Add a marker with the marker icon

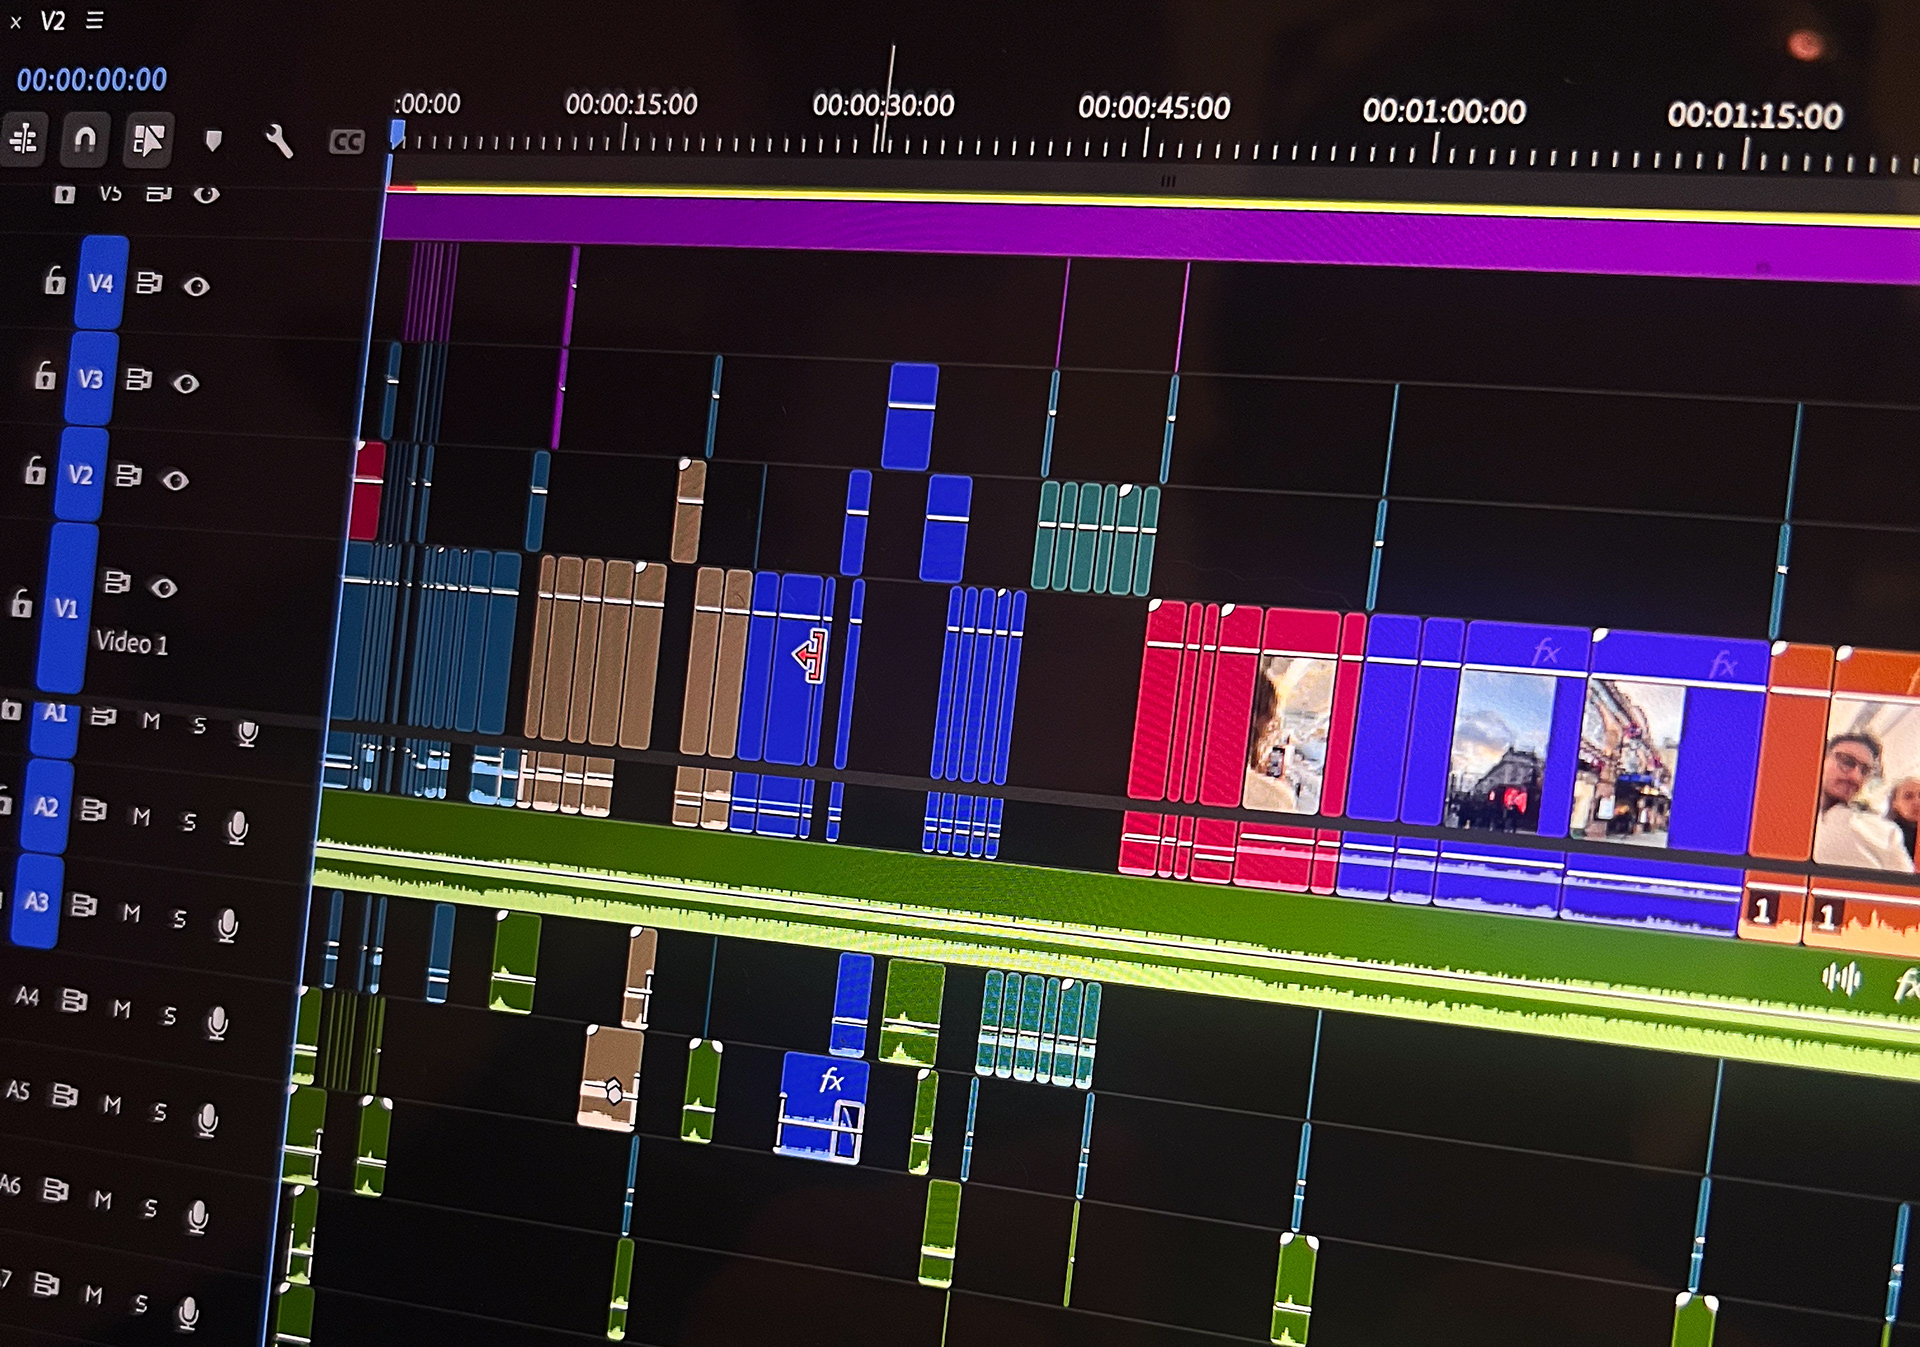213,140
